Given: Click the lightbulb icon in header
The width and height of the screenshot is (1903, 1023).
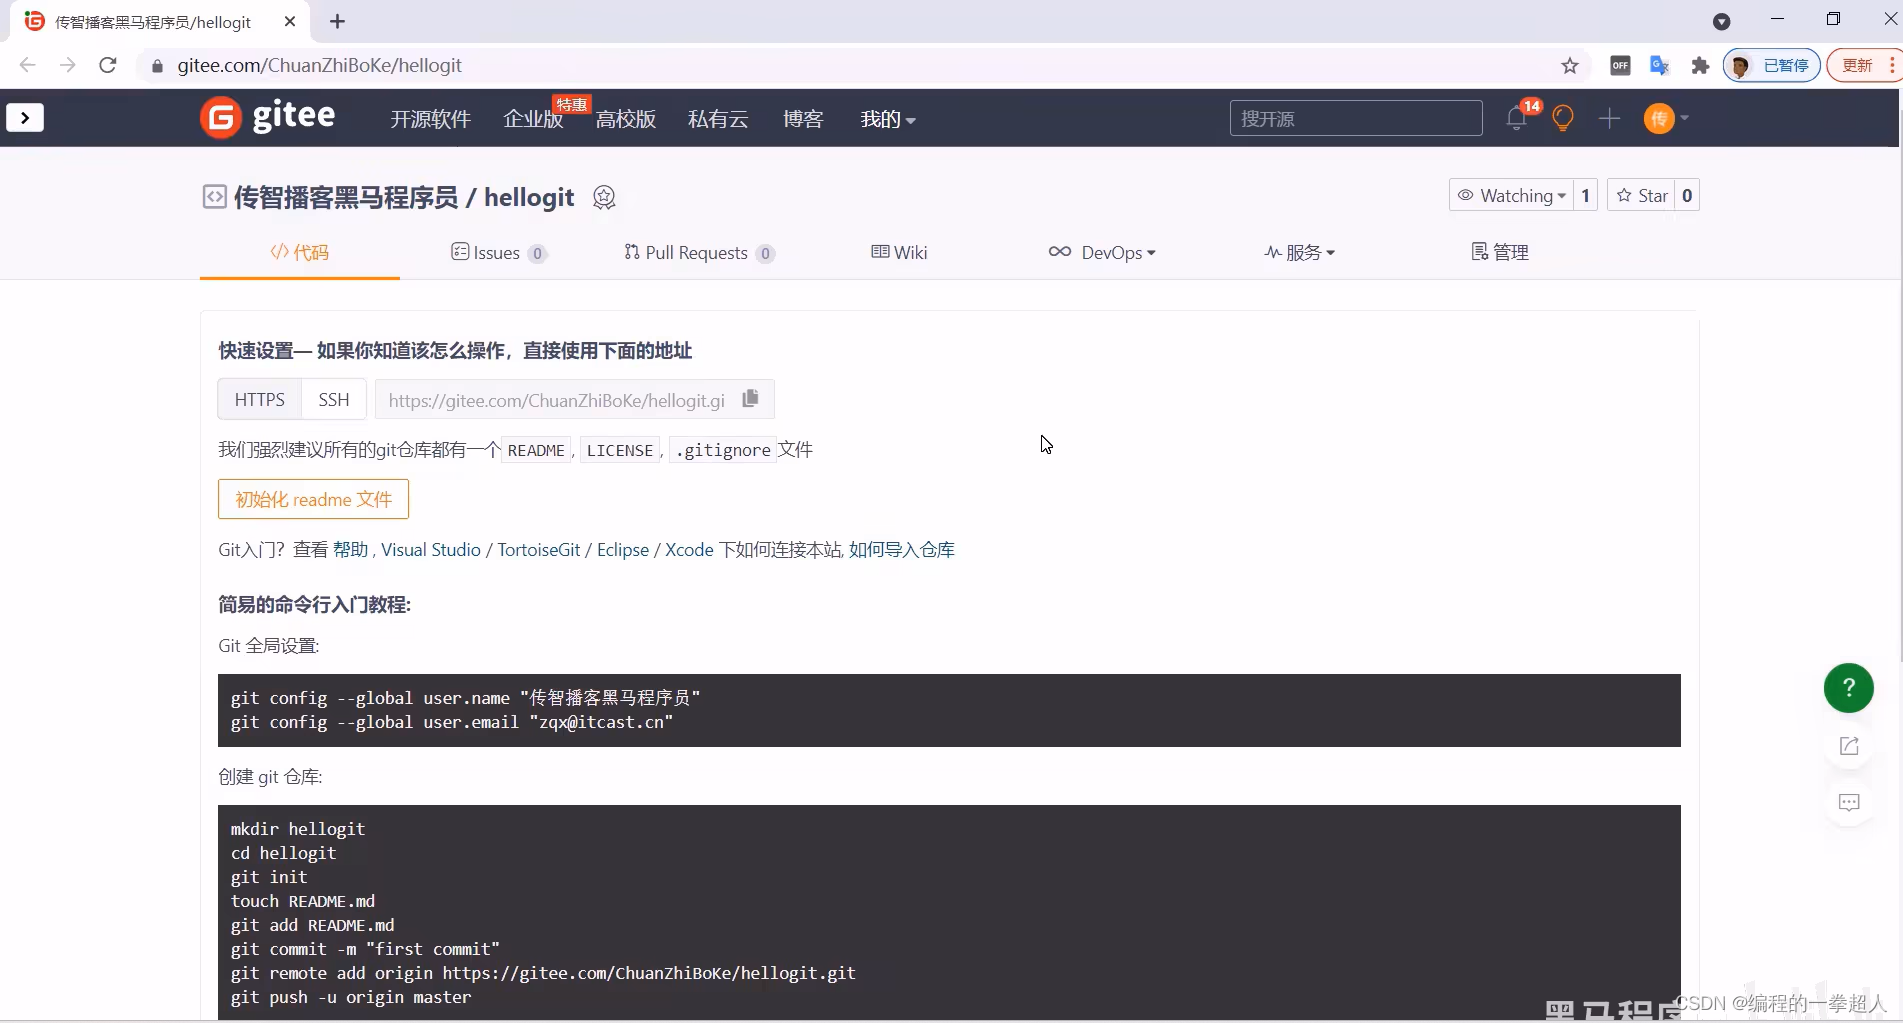Looking at the screenshot, I should (x=1563, y=118).
